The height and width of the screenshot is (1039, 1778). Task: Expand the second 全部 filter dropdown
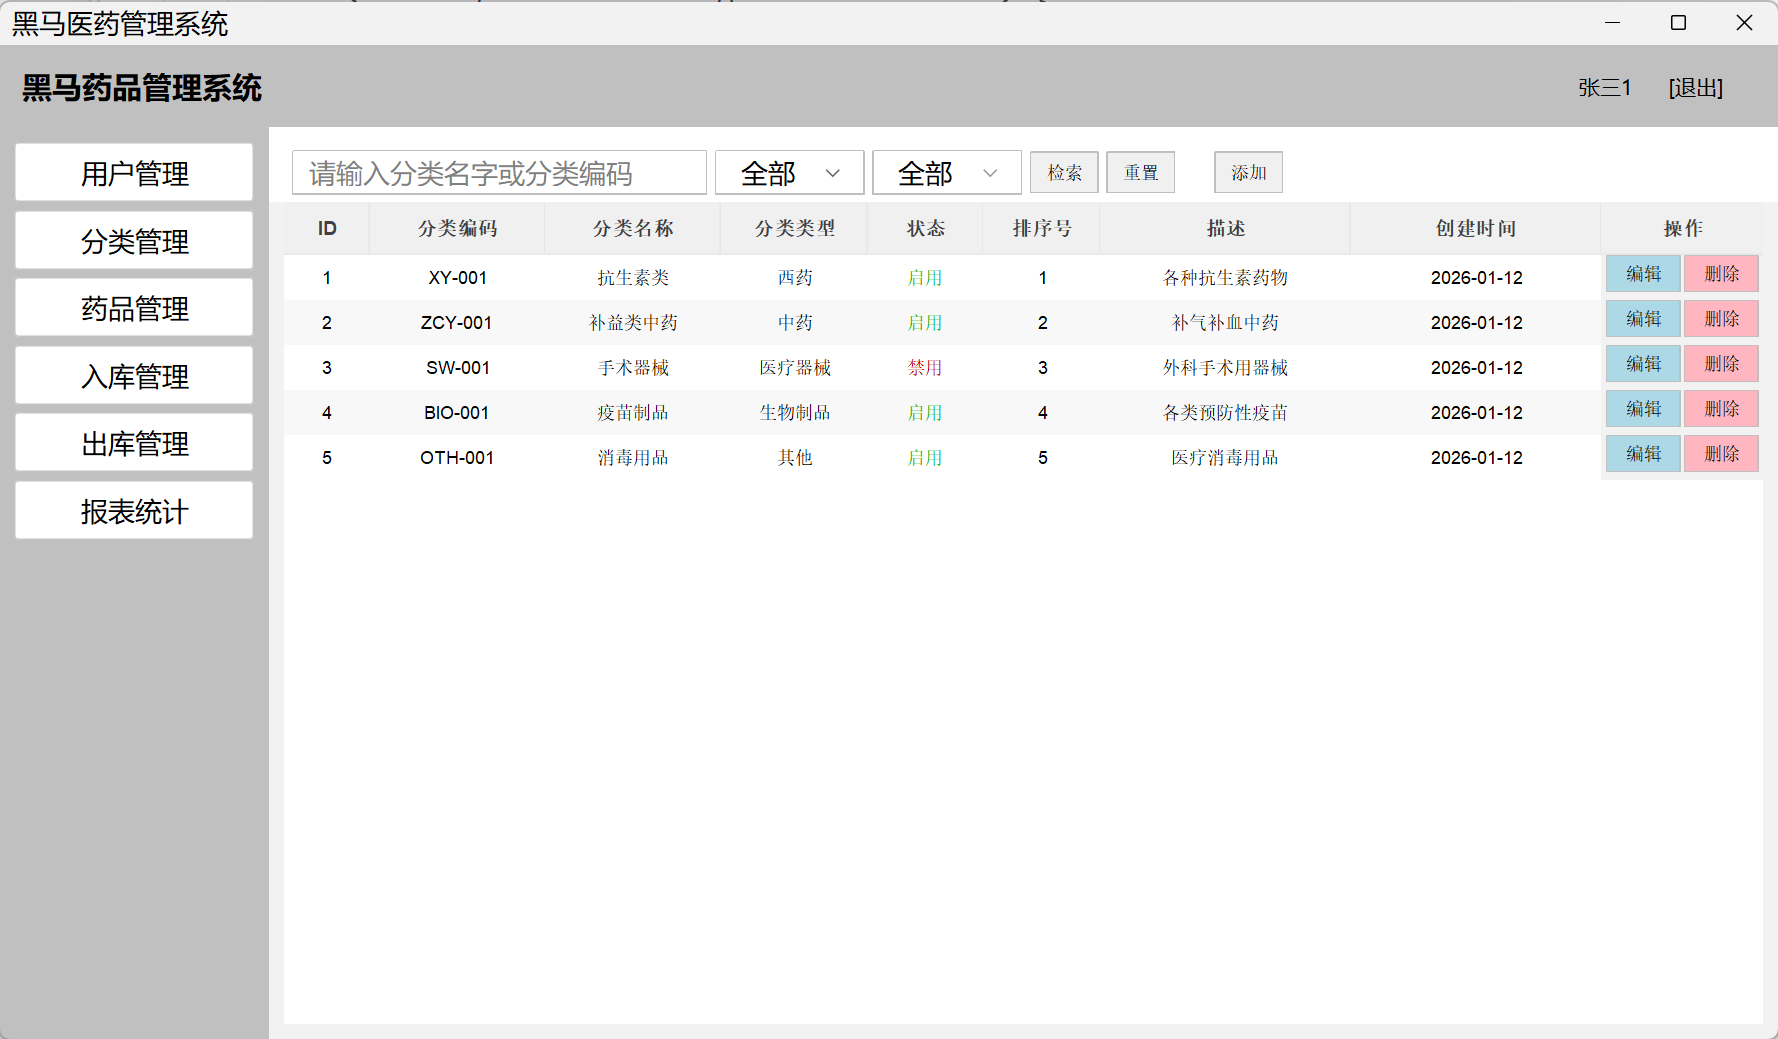coord(946,173)
